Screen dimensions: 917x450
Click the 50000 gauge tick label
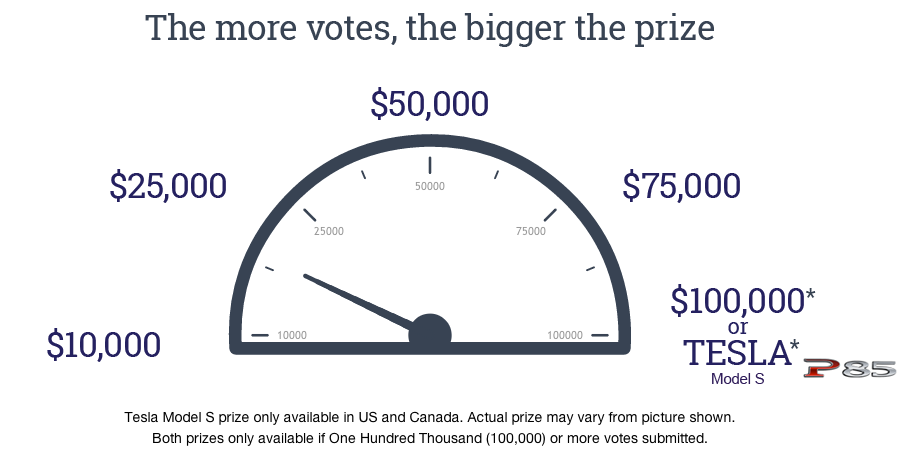pyautogui.click(x=430, y=186)
